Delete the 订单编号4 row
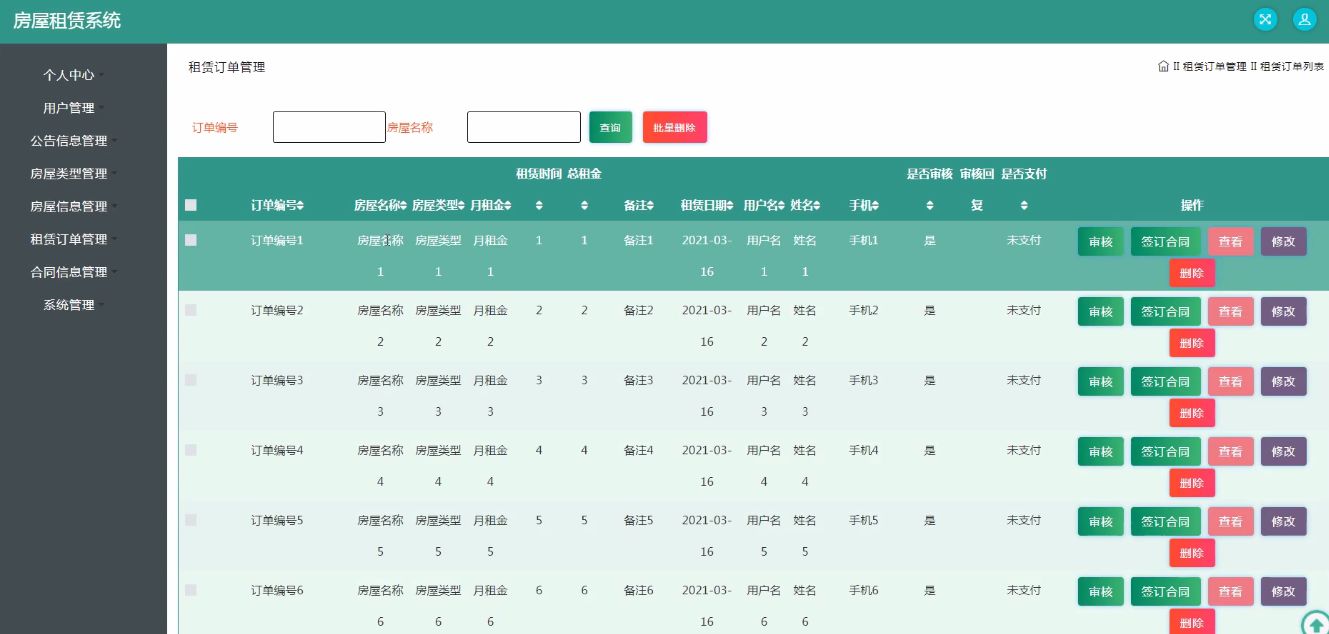 (x=1192, y=483)
